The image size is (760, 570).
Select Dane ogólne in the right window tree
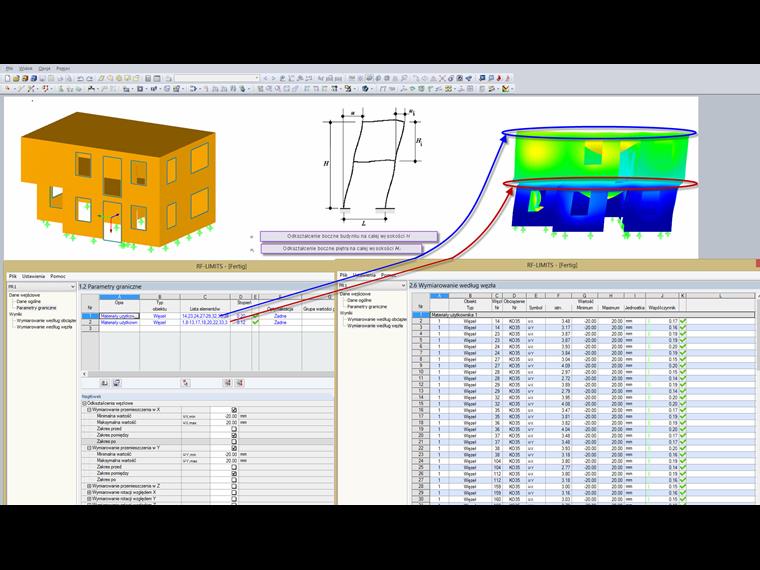coord(359,300)
